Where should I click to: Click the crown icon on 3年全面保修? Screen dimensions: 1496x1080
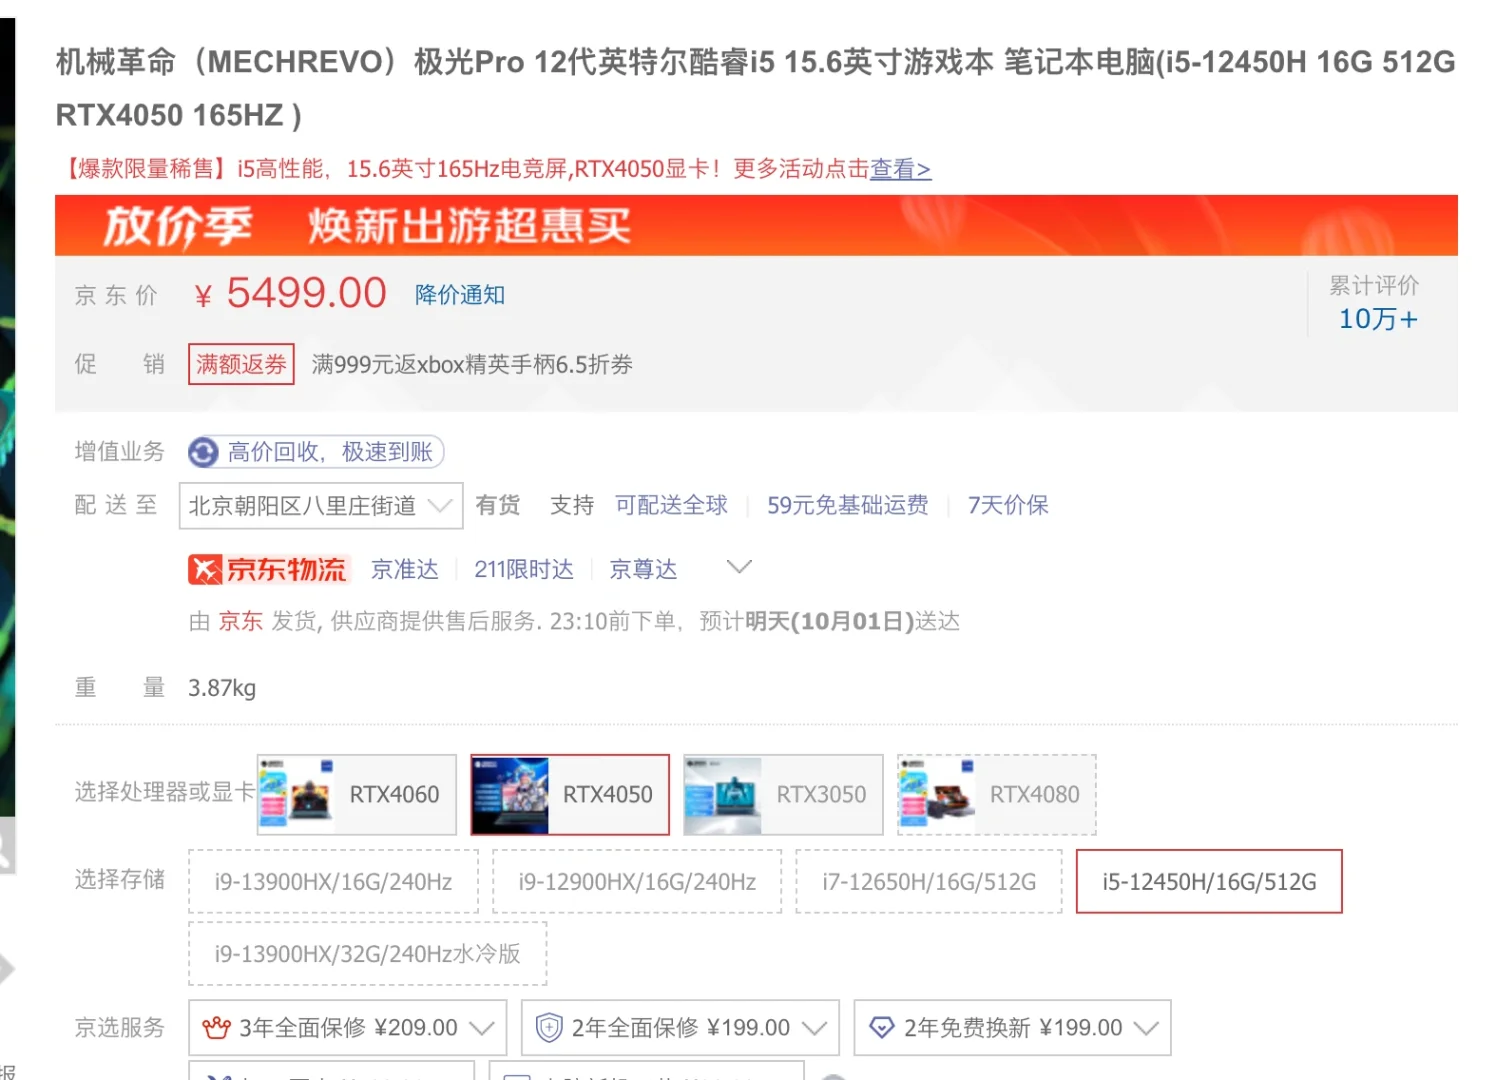[x=216, y=1028]
